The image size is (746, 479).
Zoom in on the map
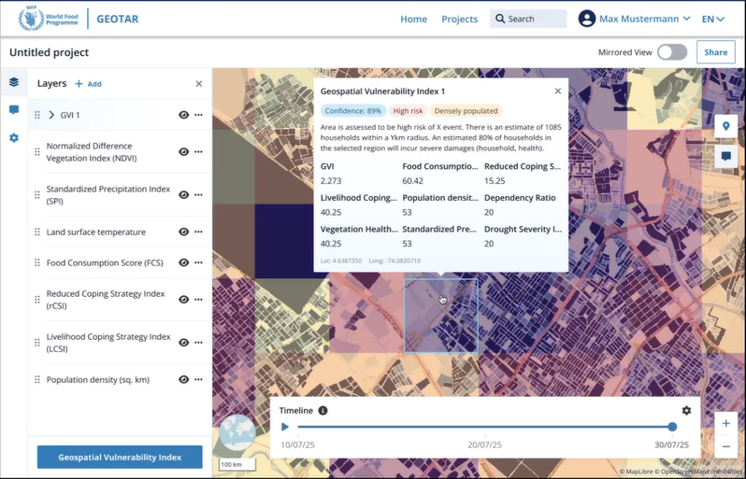click(725, 423)
